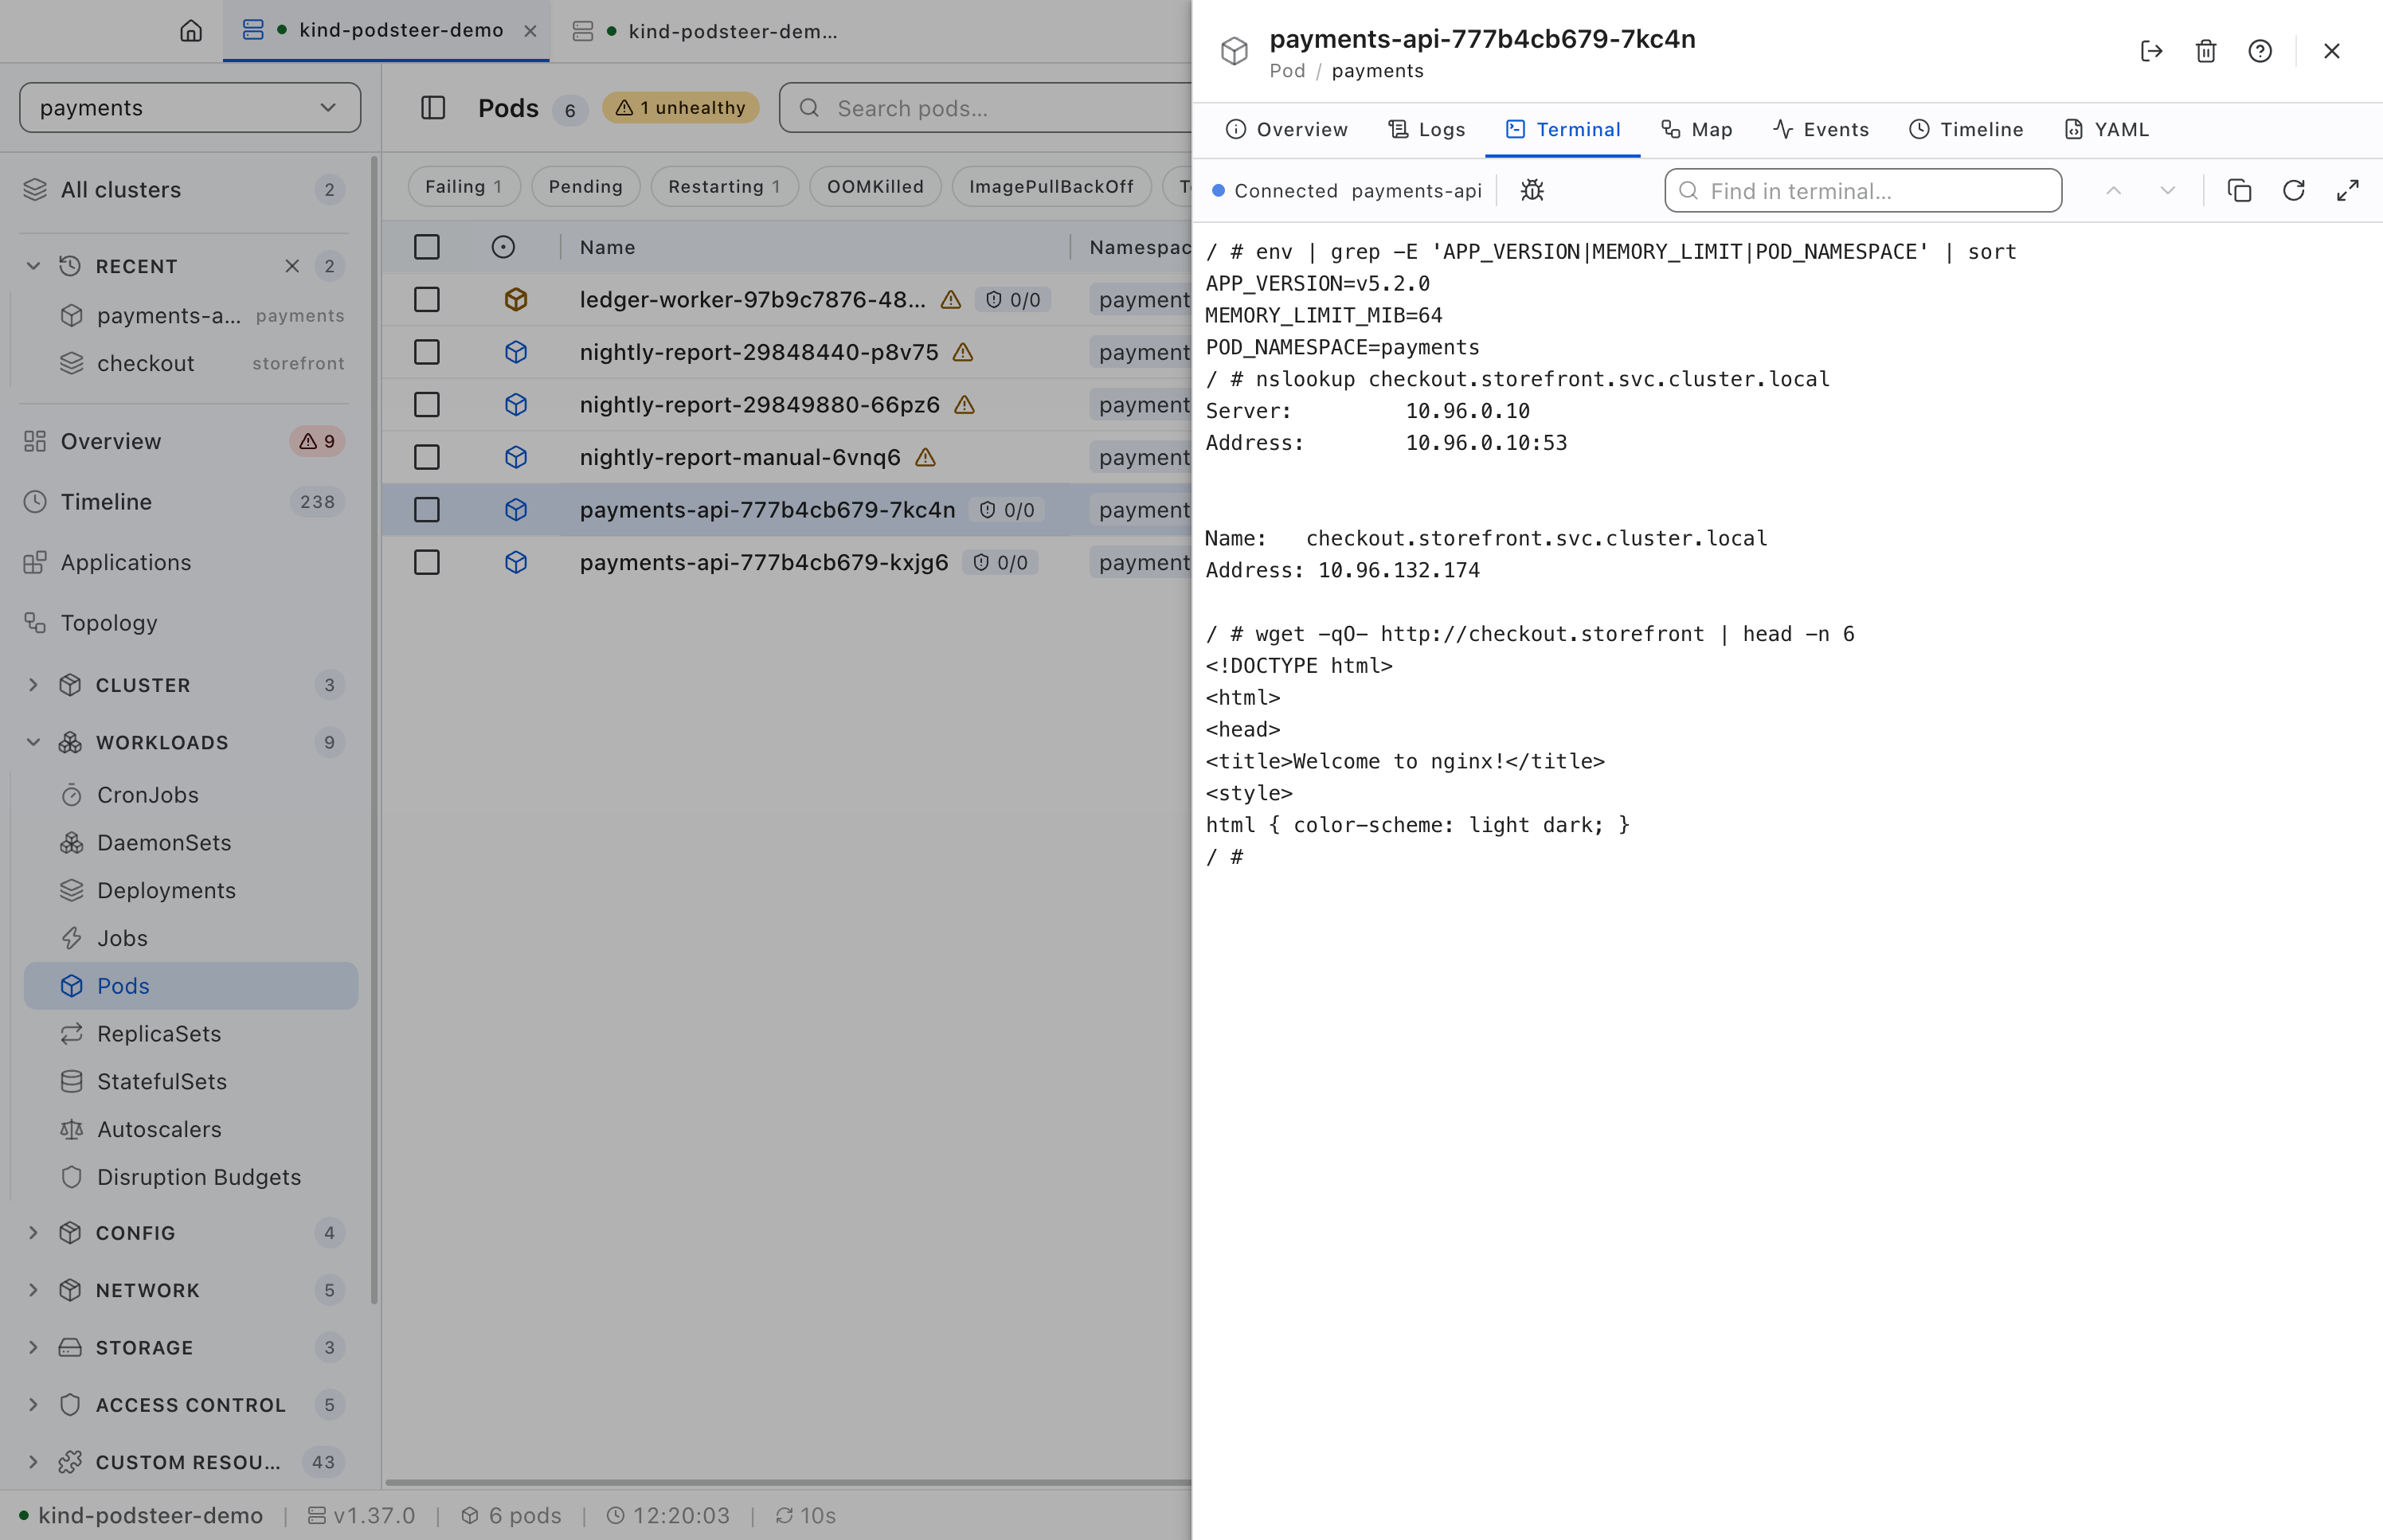Reconnect terminal using the refresh icon

point(2293,190)
